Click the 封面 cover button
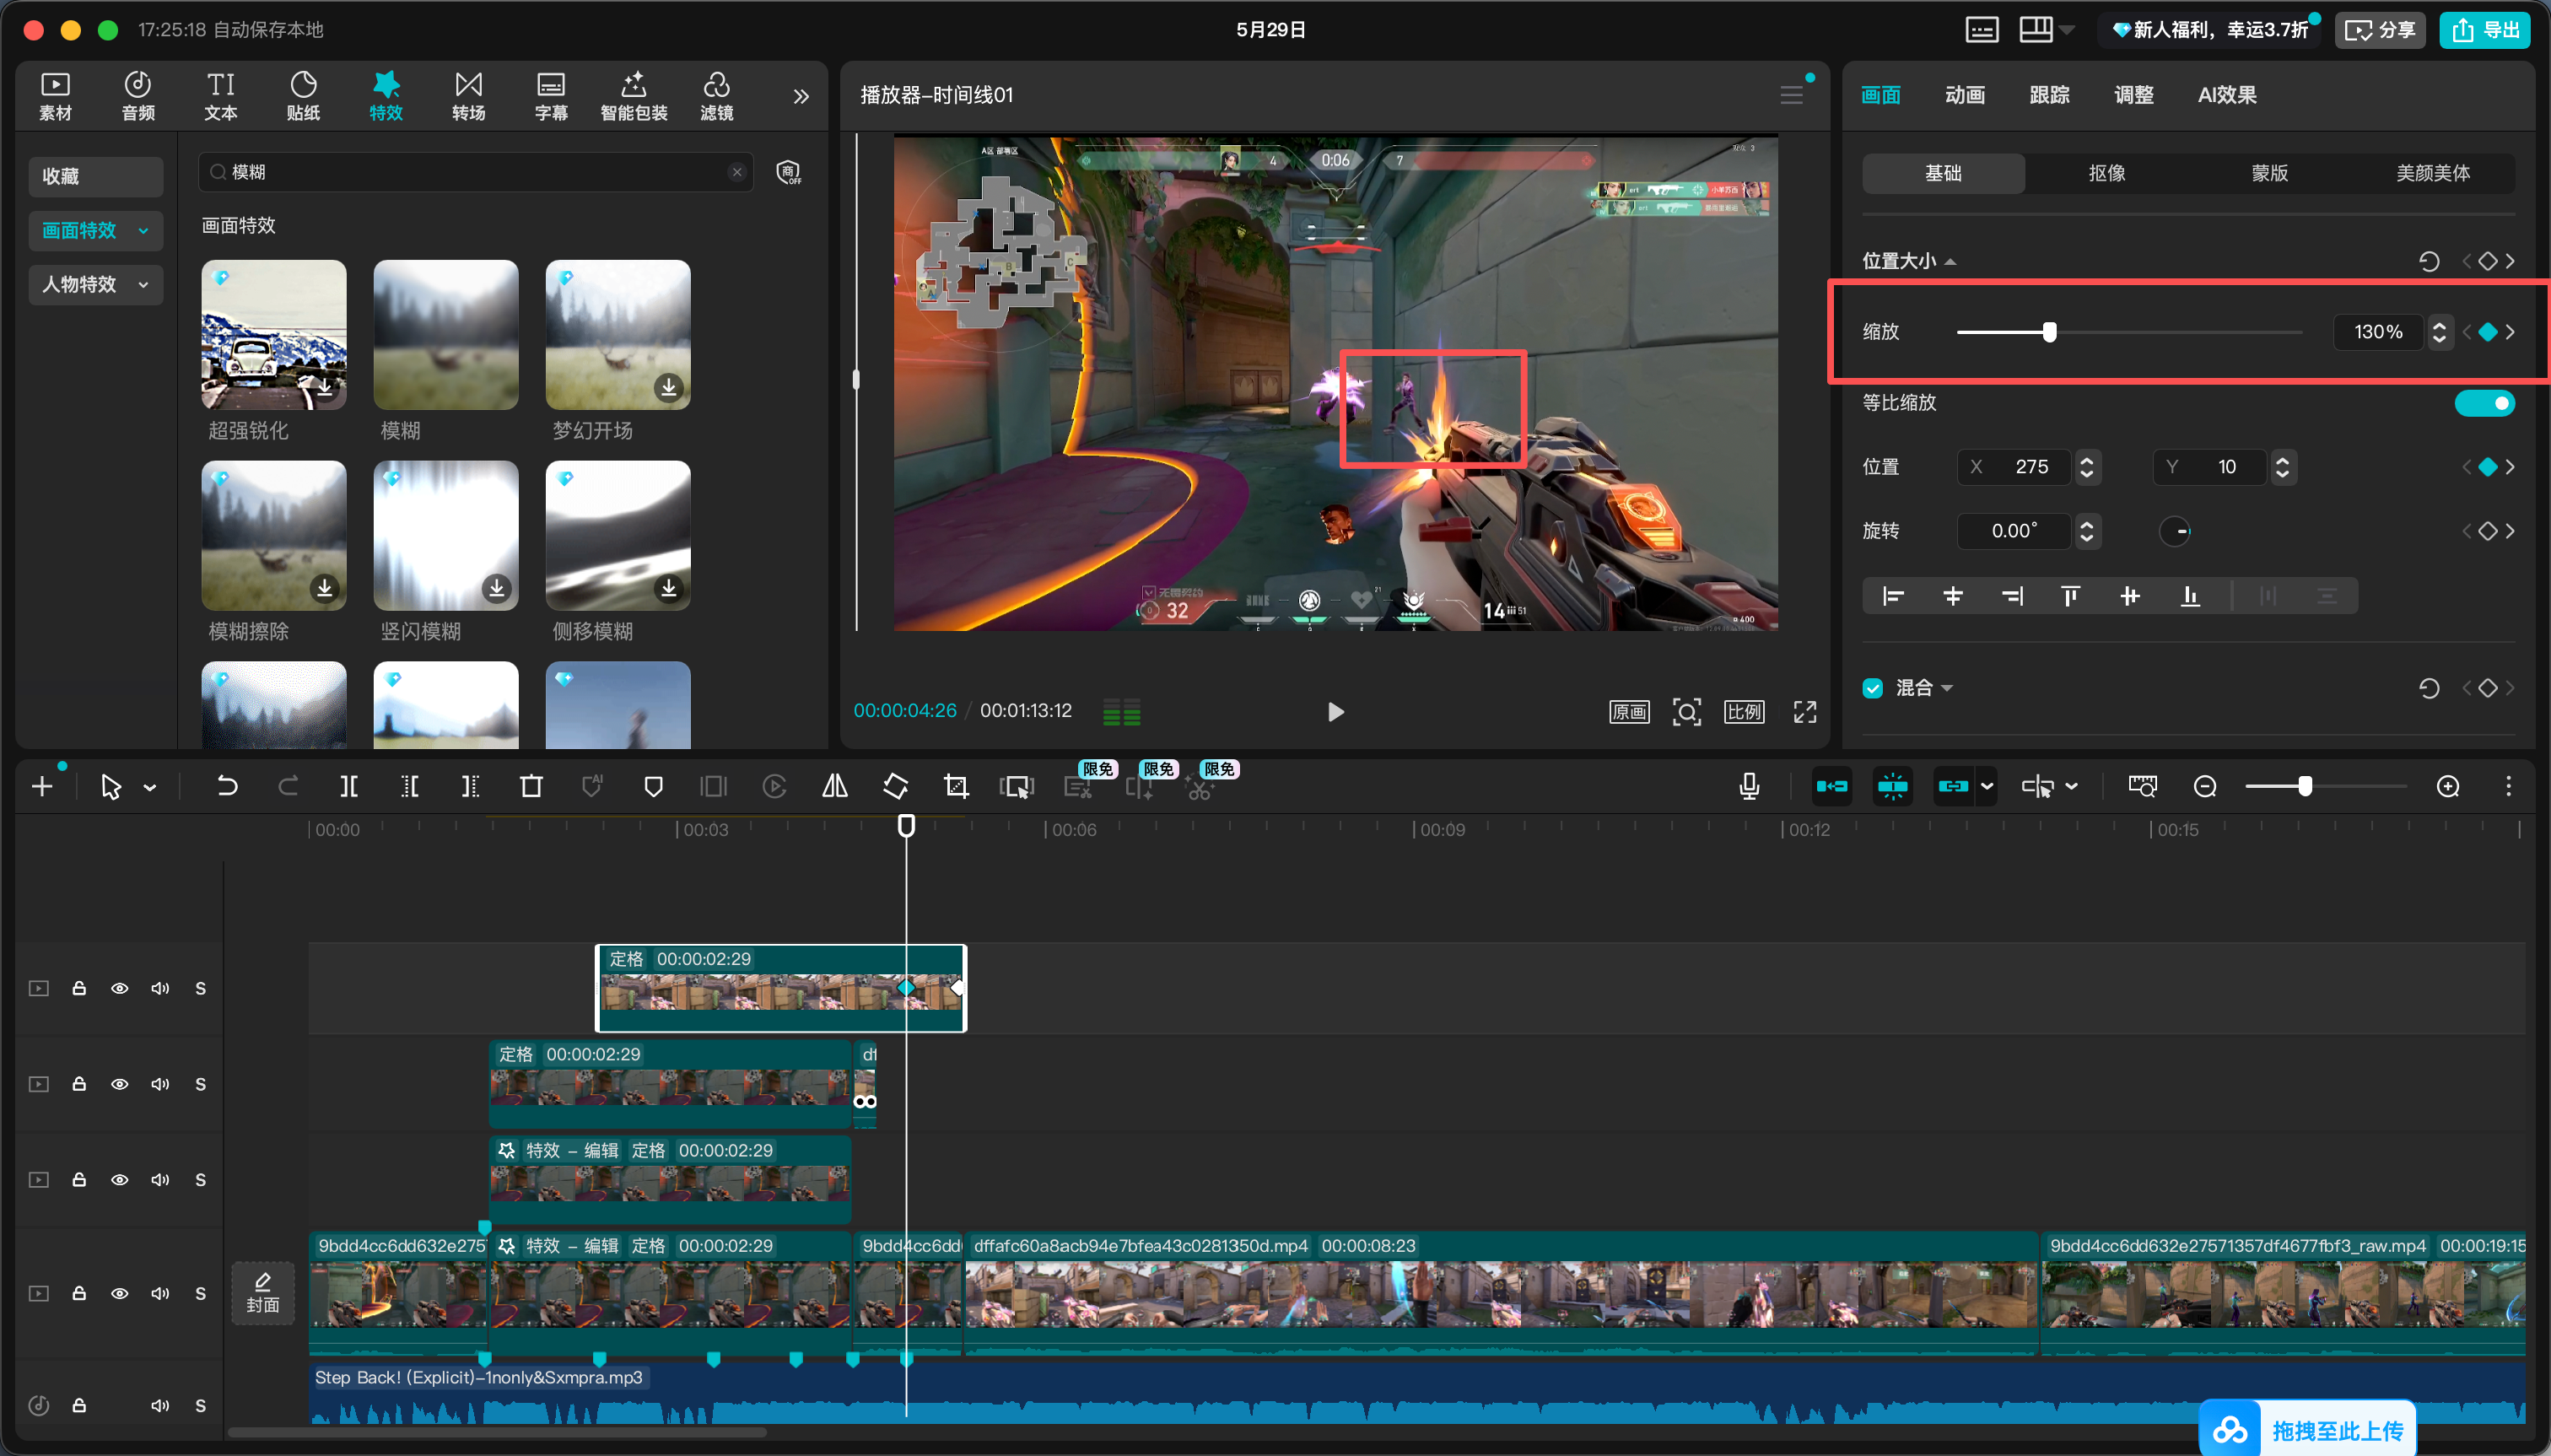Viewport: 2551px width, 1456px height. pyautogui.click(x=263, y=1294)
